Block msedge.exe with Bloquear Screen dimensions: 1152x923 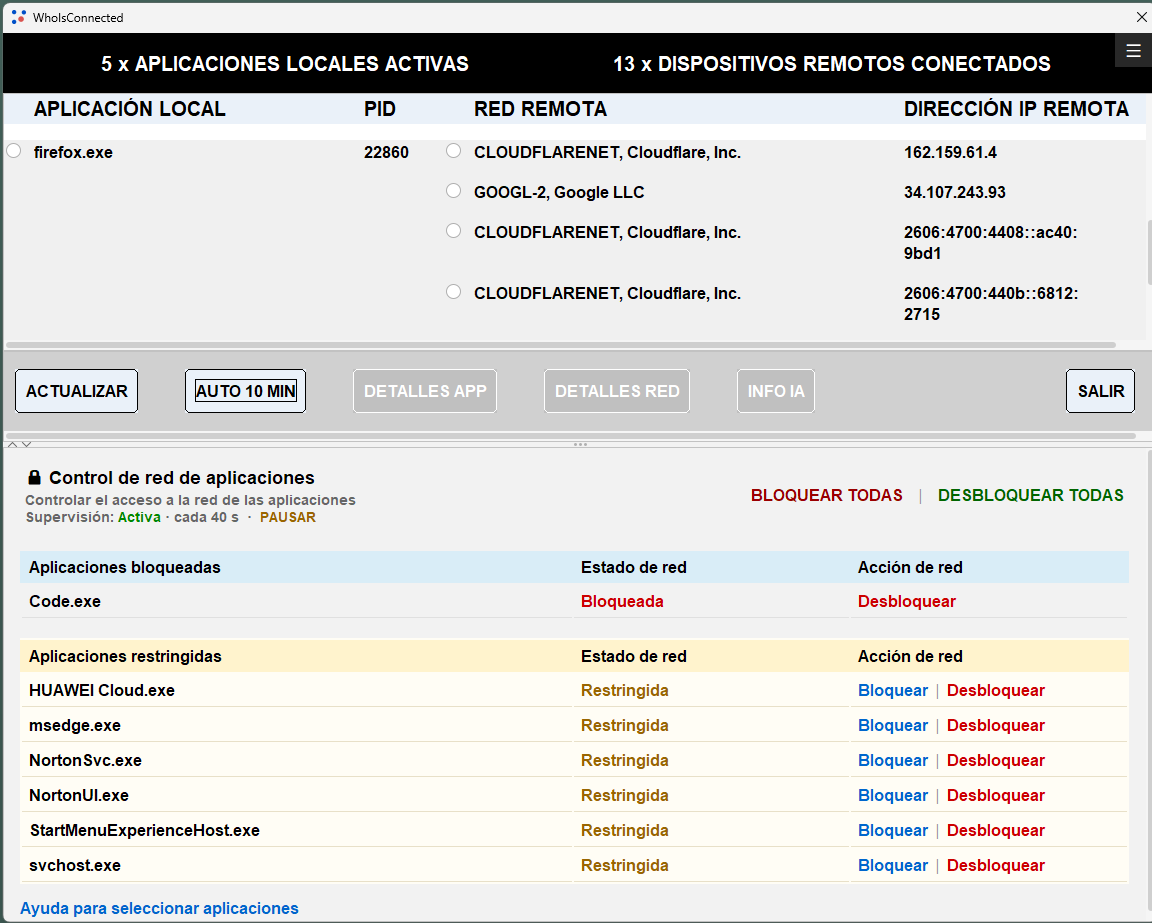tap(893, 725)
